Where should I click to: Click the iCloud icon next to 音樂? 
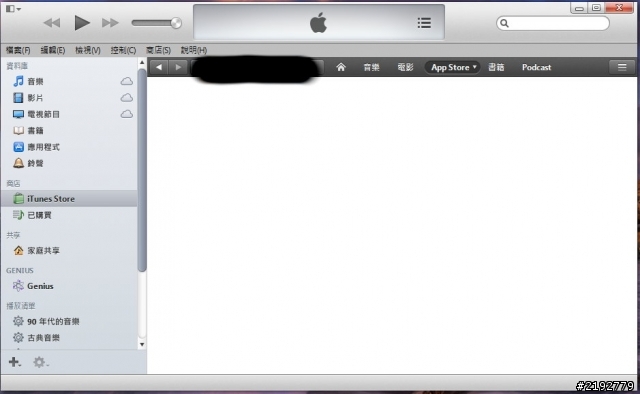click(127, 81)
